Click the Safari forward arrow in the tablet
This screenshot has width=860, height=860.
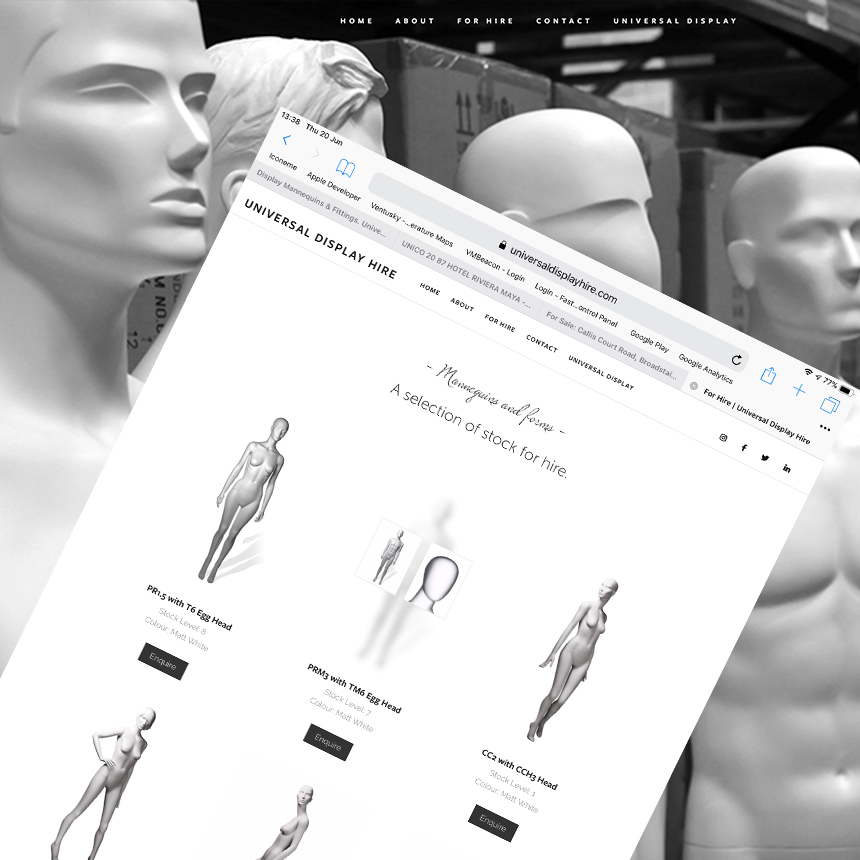[x=315, y=153]
